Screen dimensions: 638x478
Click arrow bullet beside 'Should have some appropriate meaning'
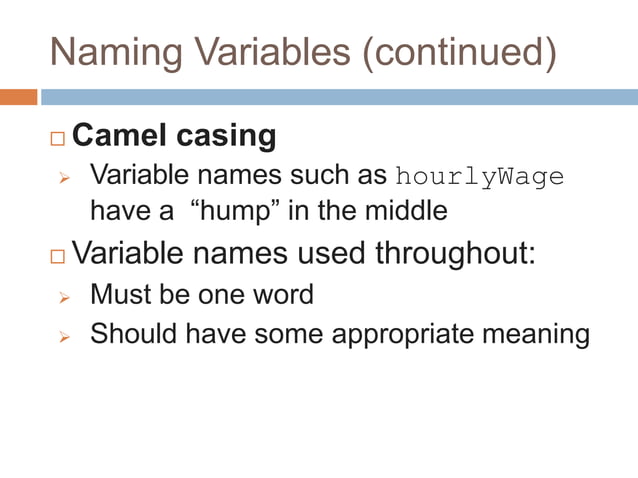62,336
